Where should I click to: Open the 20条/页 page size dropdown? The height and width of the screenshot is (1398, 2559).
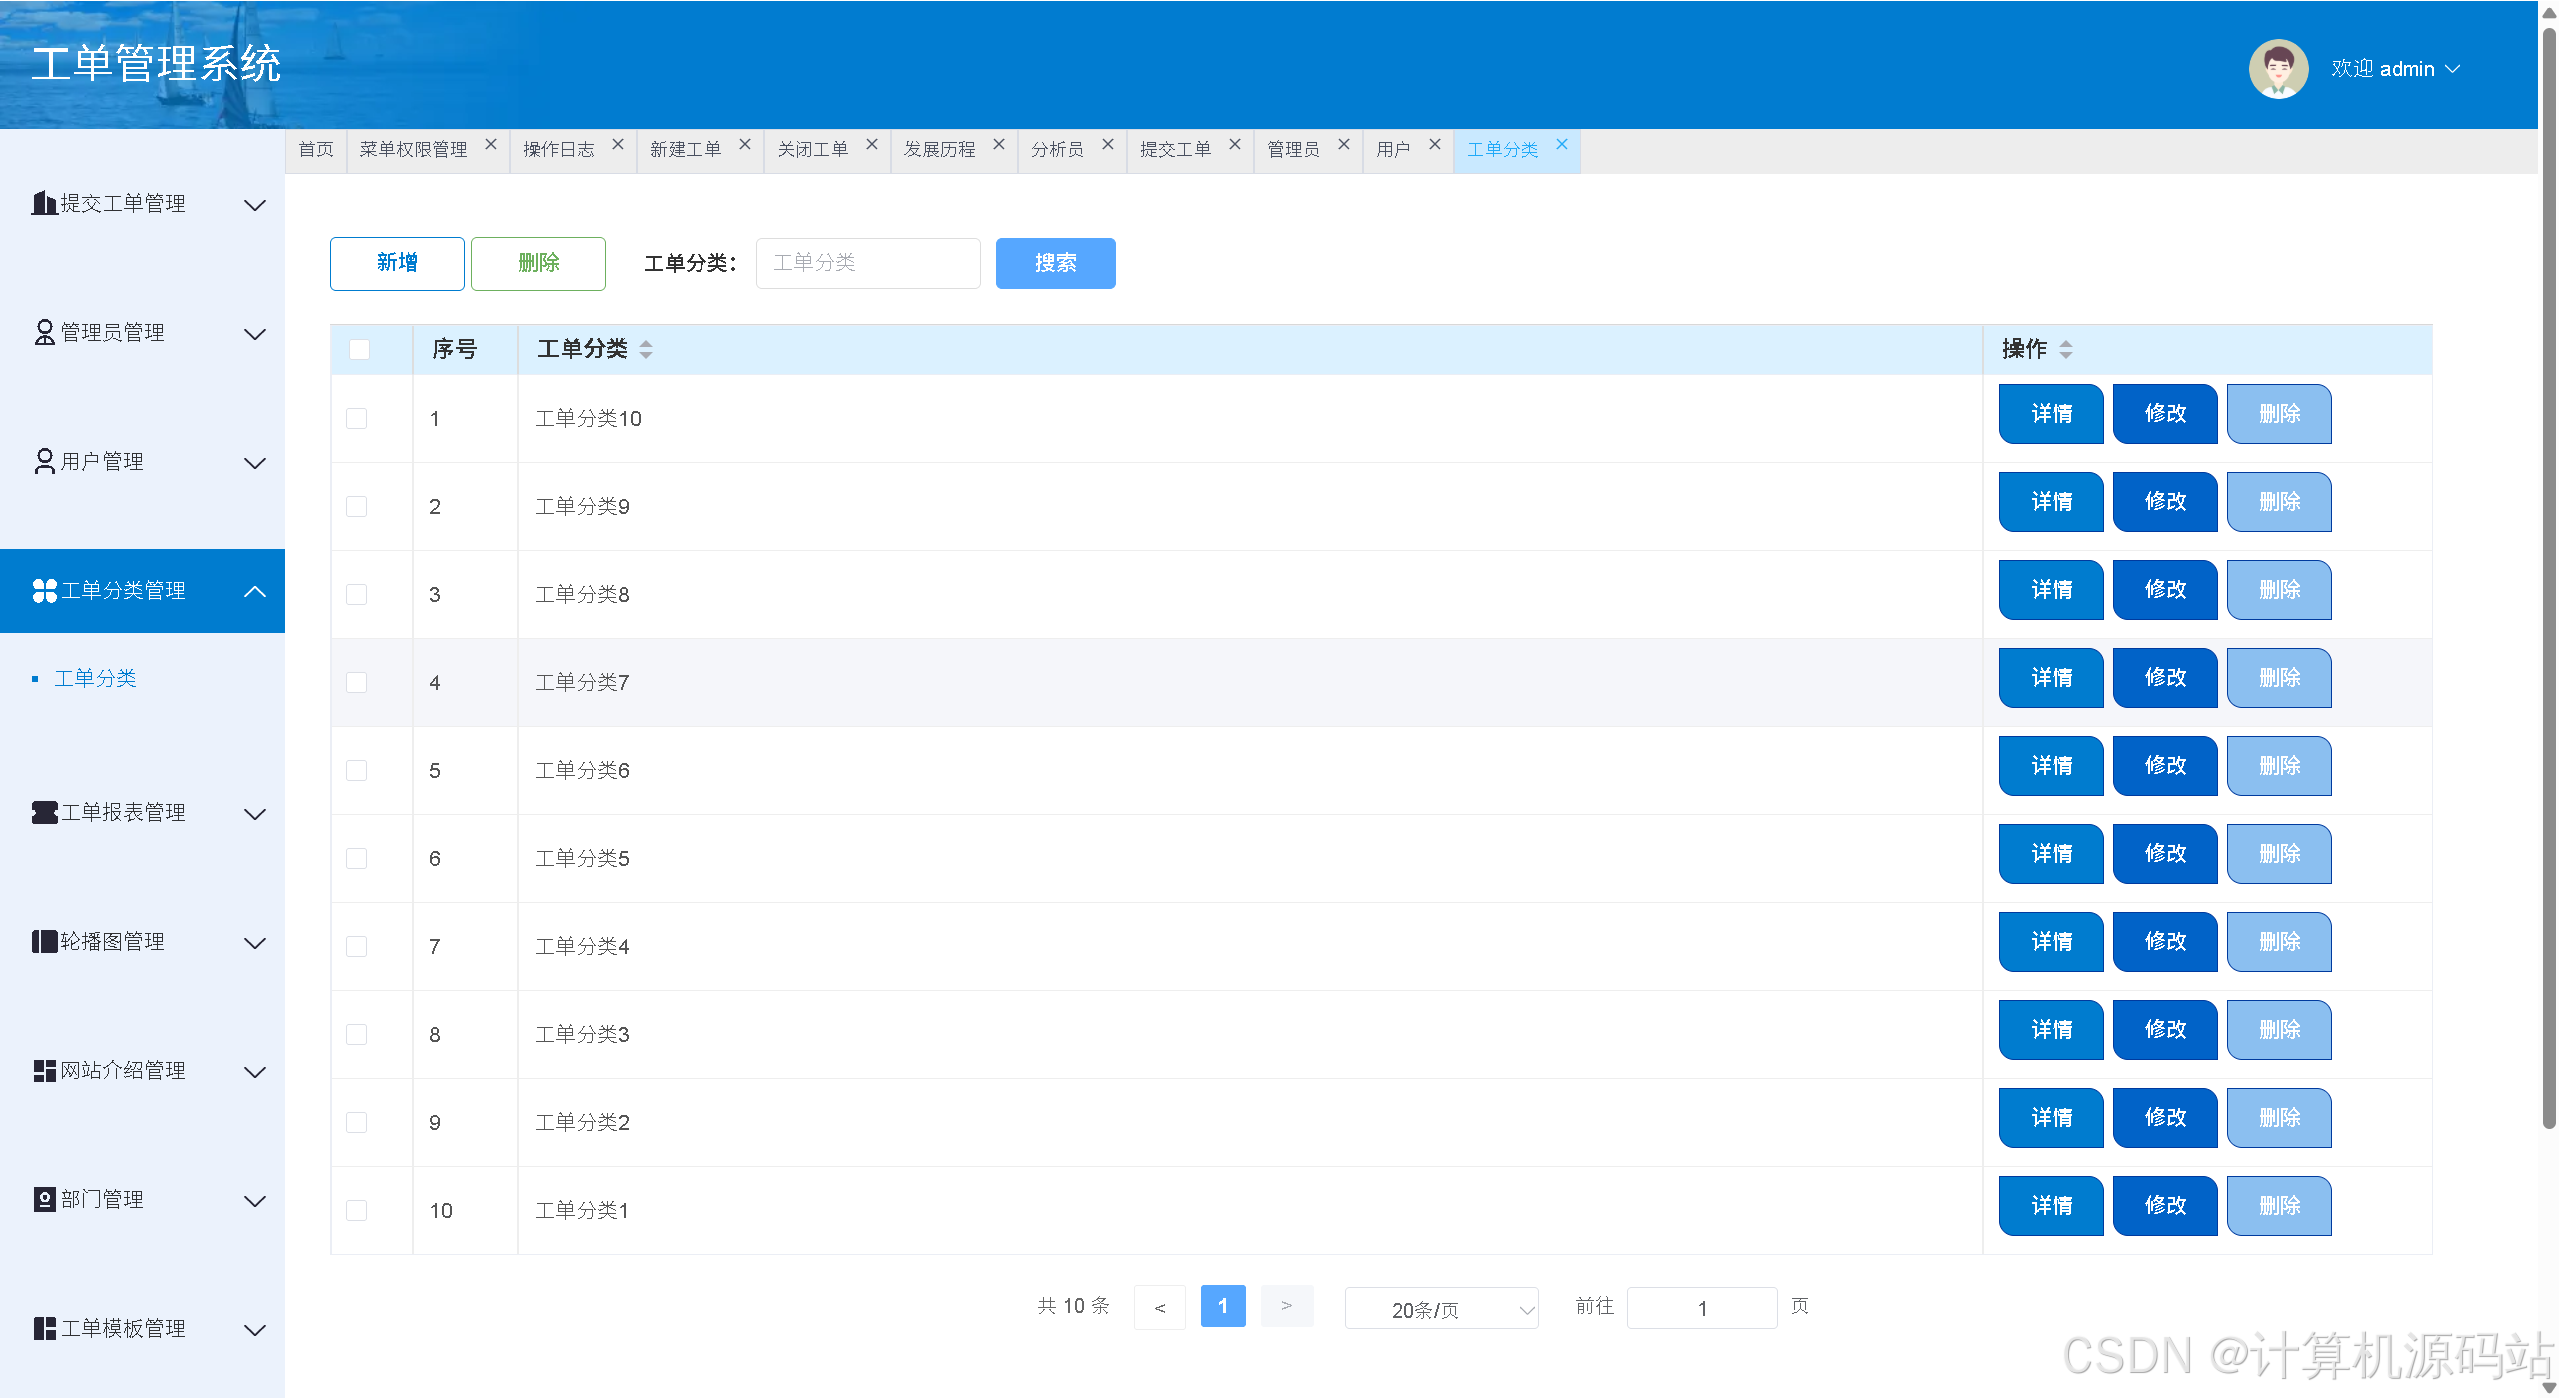[x=1440, y=1309]
